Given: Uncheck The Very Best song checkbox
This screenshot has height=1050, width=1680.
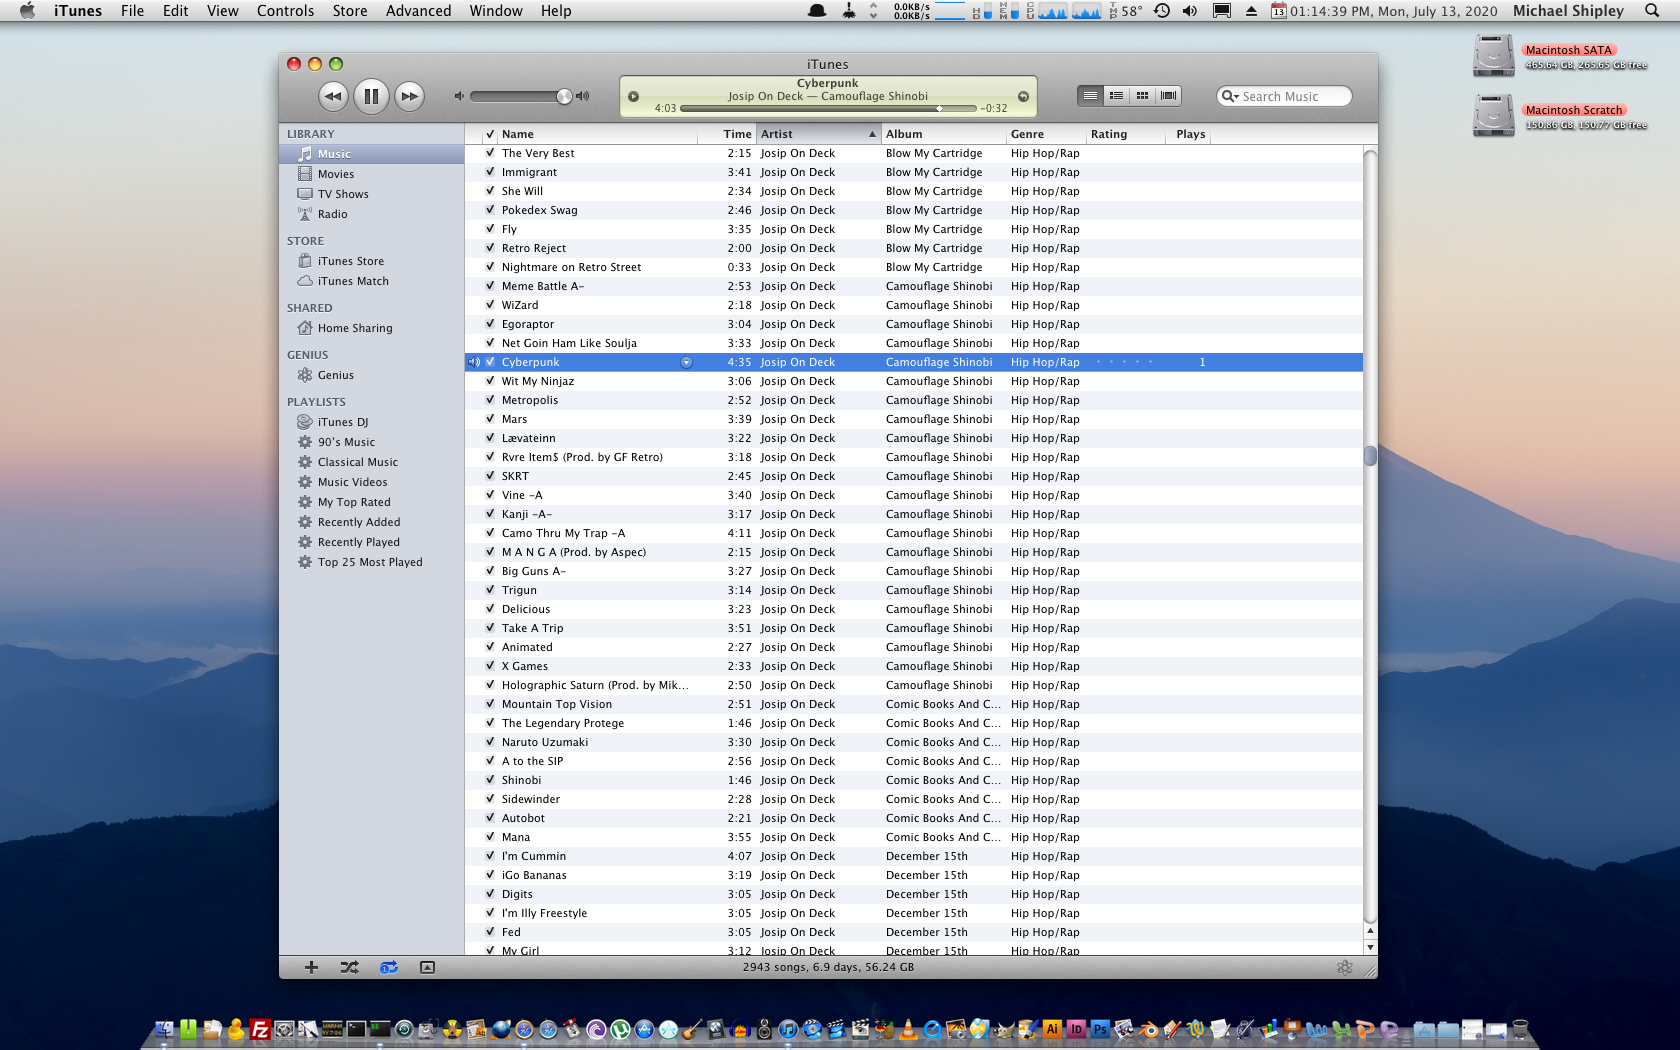Looking at the screenshot, I should (490, 153).
